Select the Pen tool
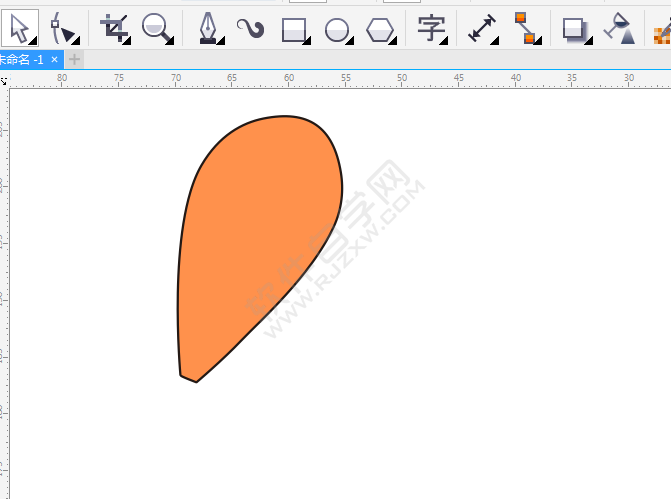This screenshot has width=671, height=499. 207,28
